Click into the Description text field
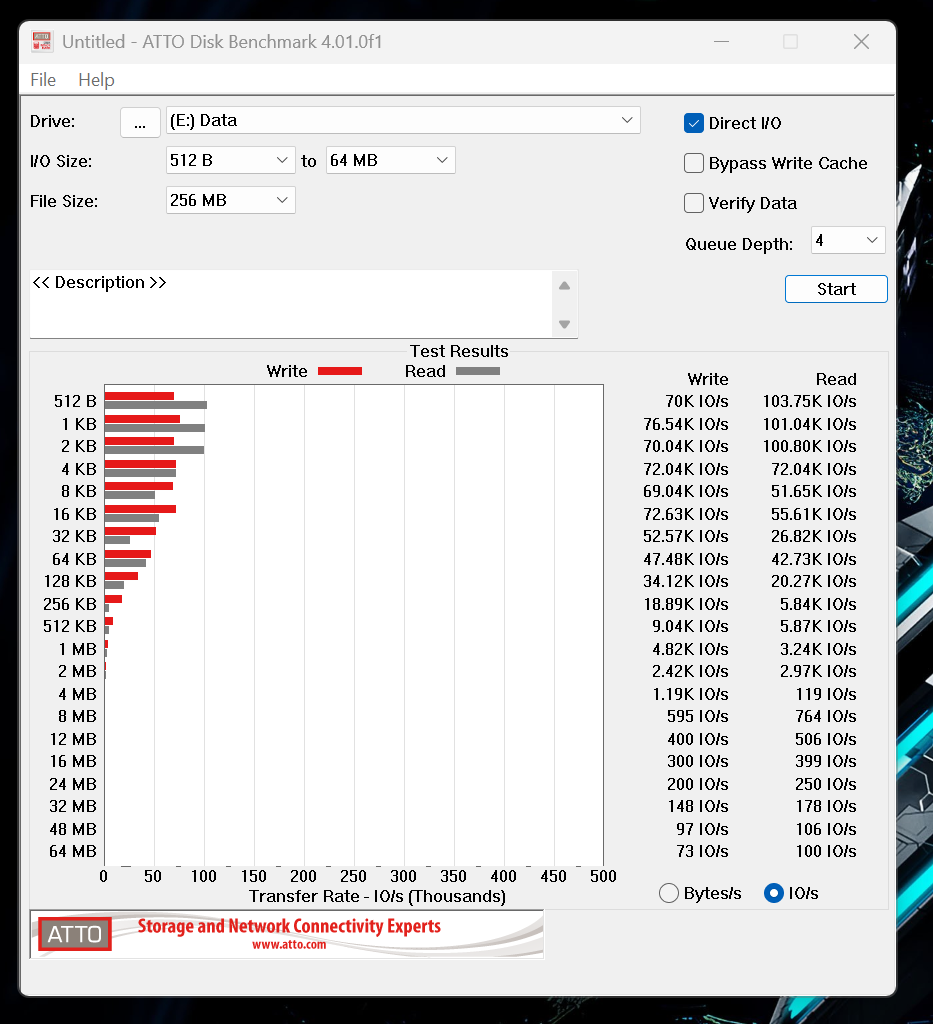The height and width of the screenshot is (1024, 933). 291,304
